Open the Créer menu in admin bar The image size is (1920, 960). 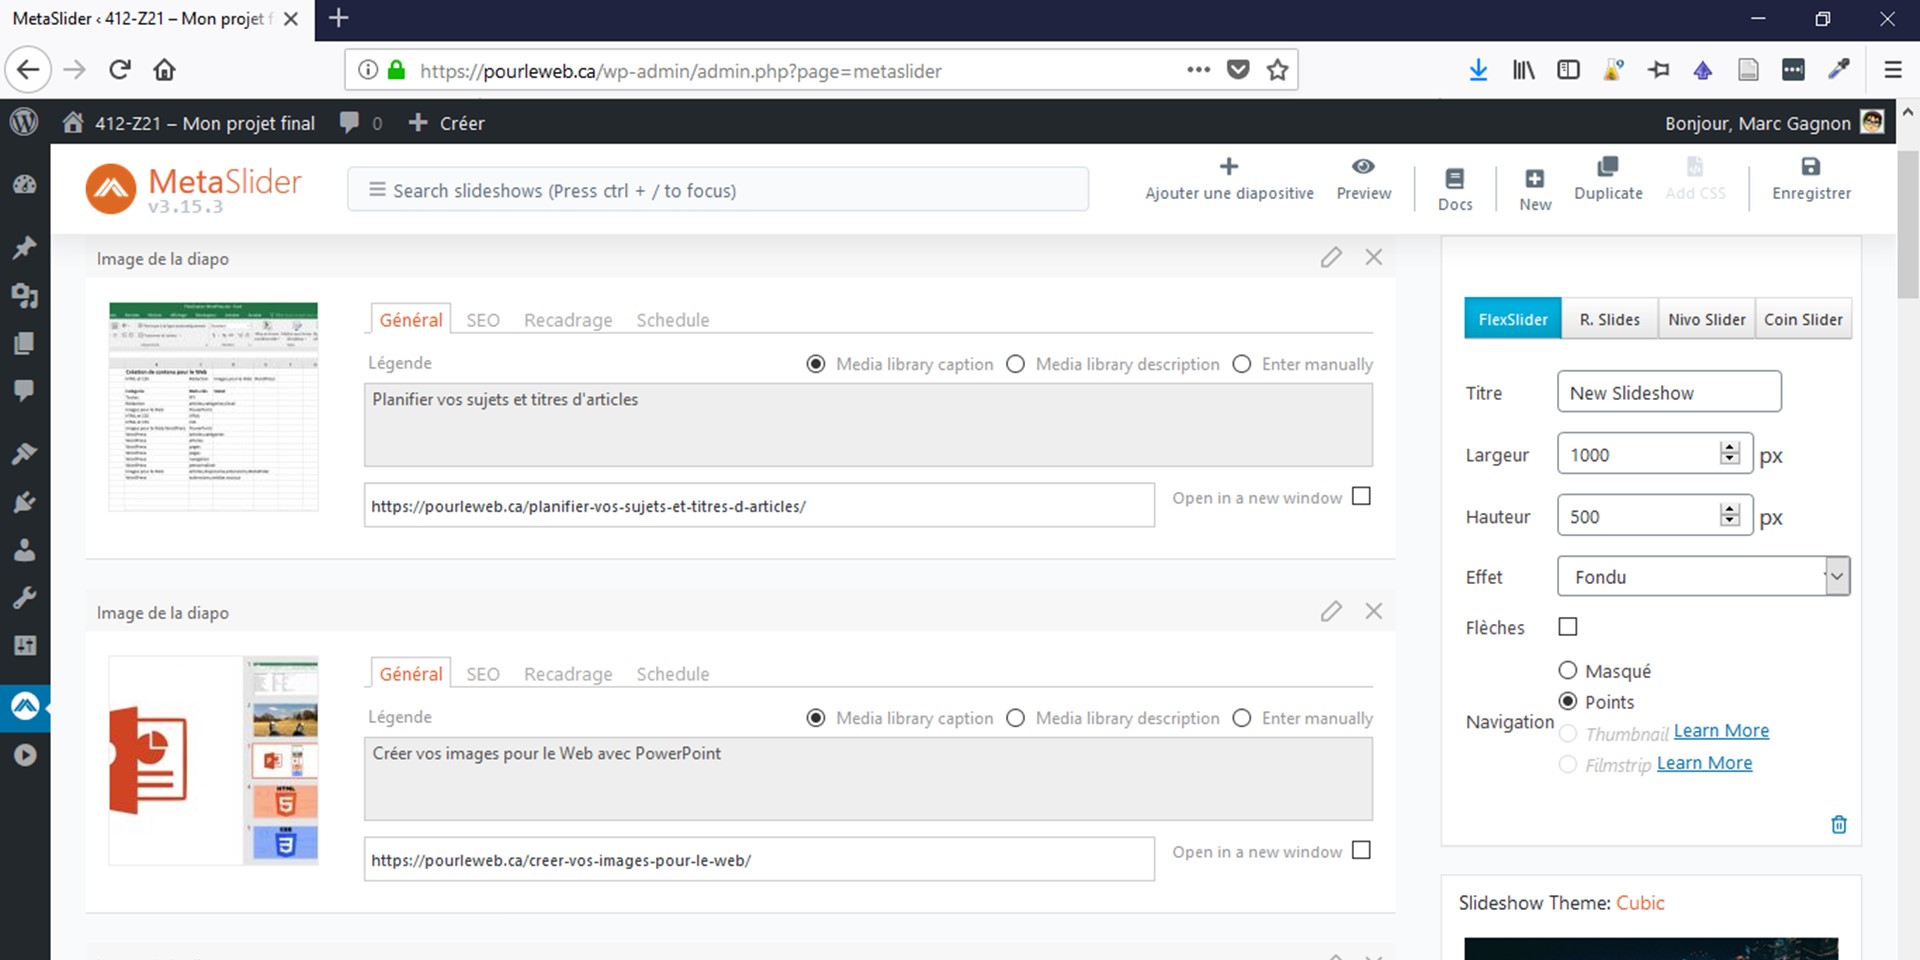(x=446, y=123)
